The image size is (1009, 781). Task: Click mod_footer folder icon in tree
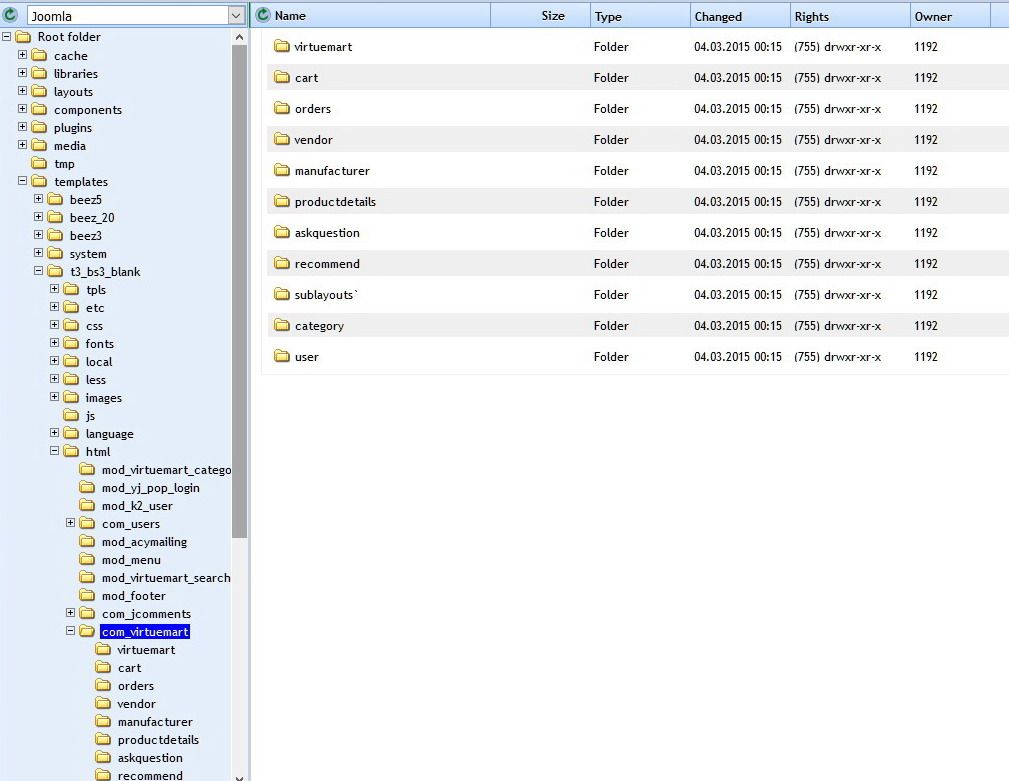click(x=87, y=596)
